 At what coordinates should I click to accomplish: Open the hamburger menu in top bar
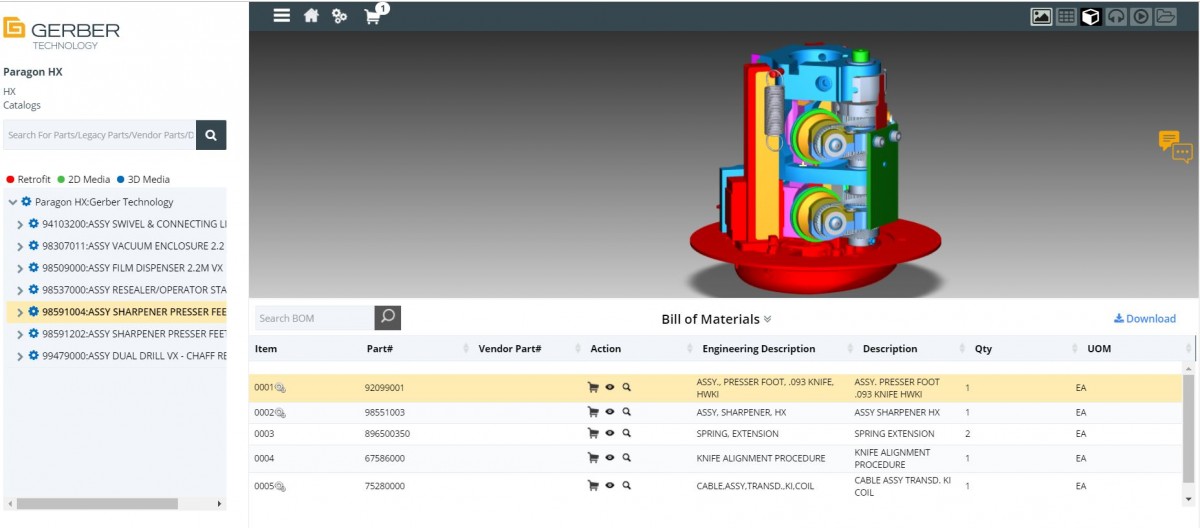282,16
